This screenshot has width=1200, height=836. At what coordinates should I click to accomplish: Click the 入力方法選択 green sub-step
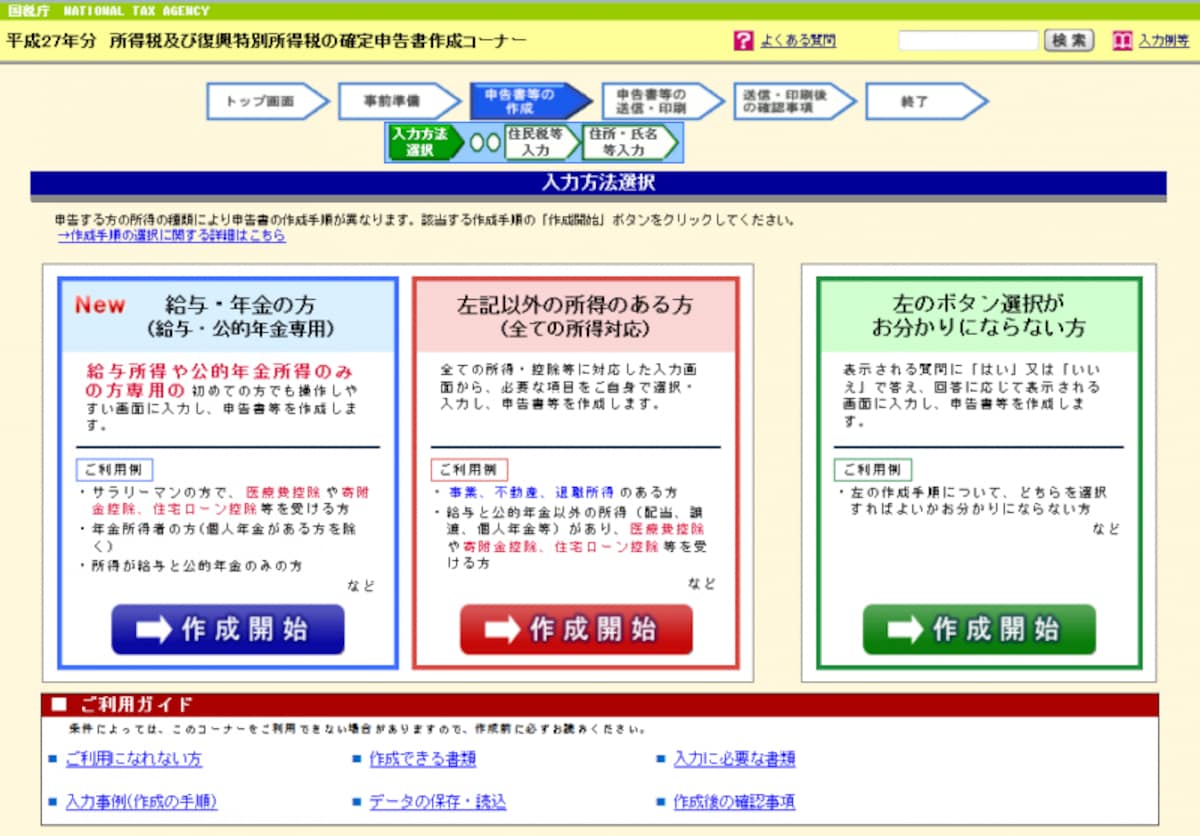(425, 142)
